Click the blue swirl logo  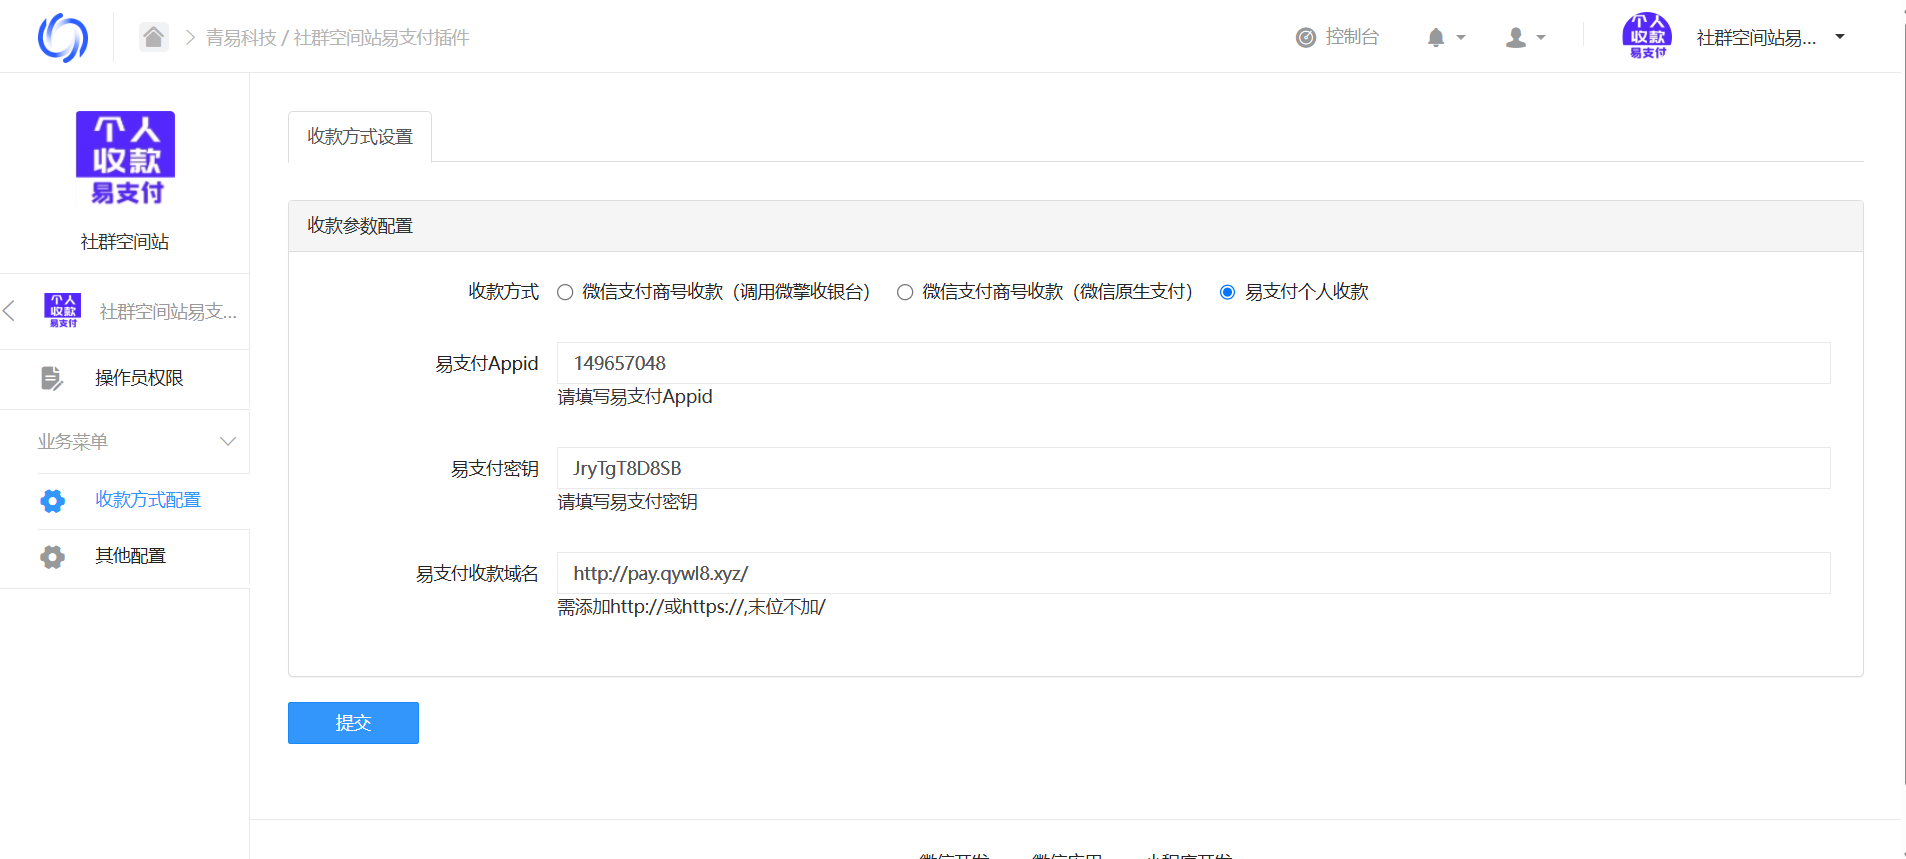pos(62,37)
